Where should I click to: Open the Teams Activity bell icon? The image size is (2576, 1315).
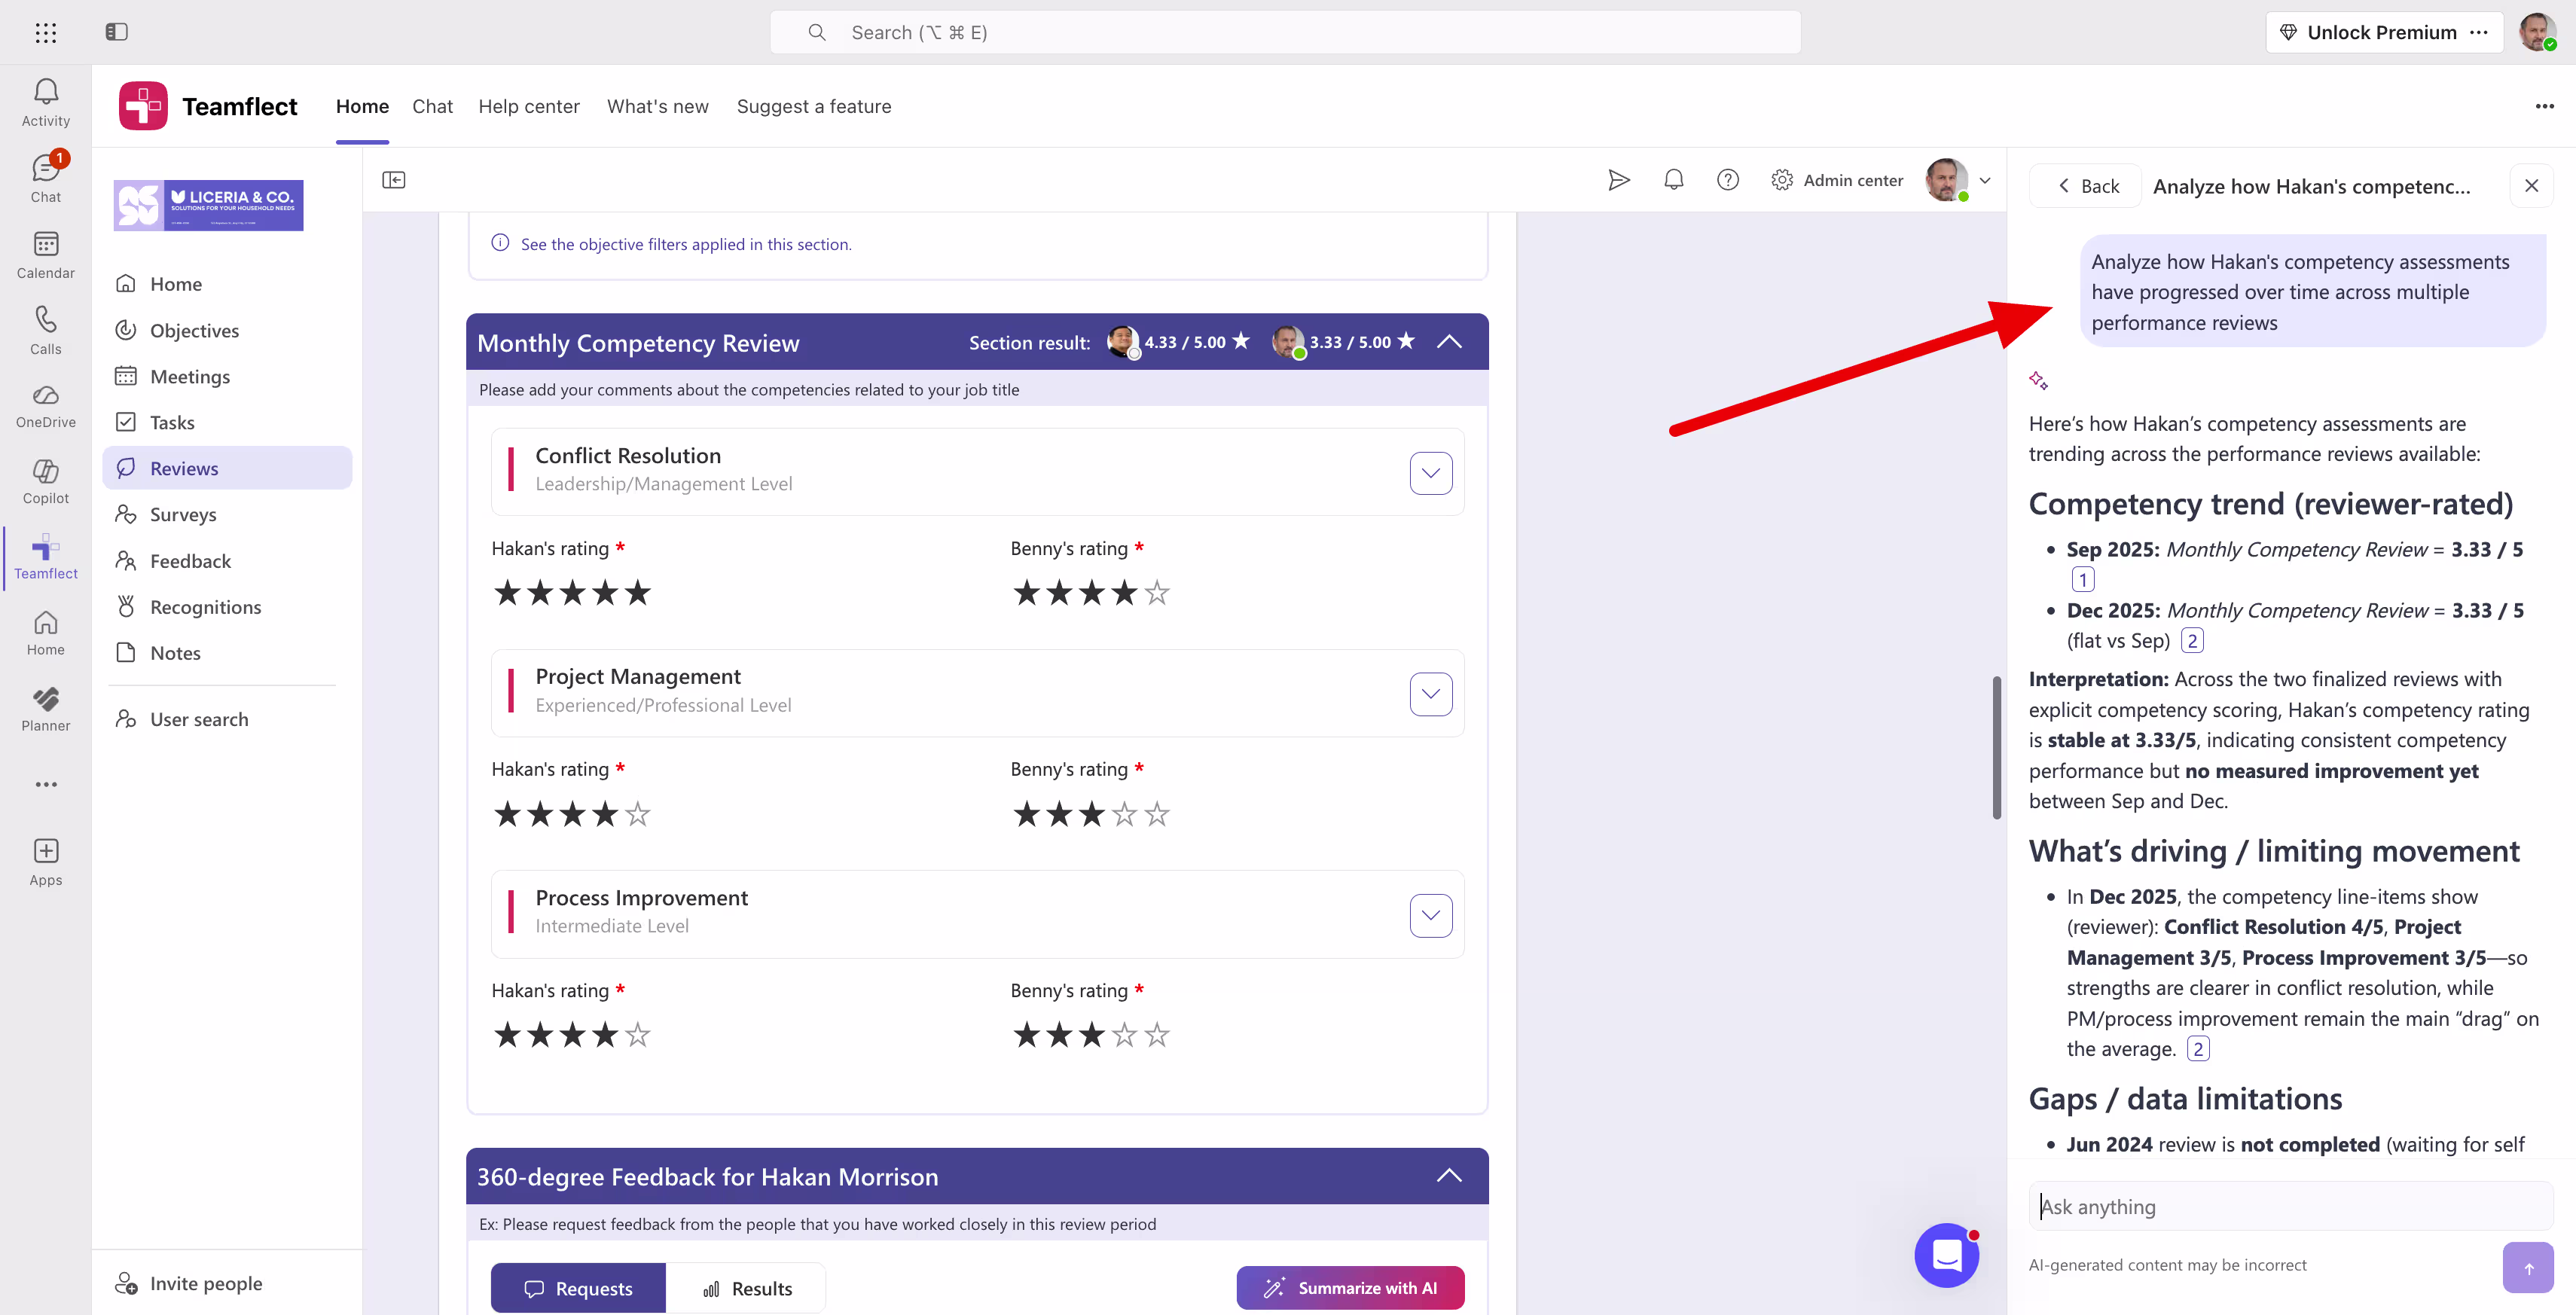(46, 103)
